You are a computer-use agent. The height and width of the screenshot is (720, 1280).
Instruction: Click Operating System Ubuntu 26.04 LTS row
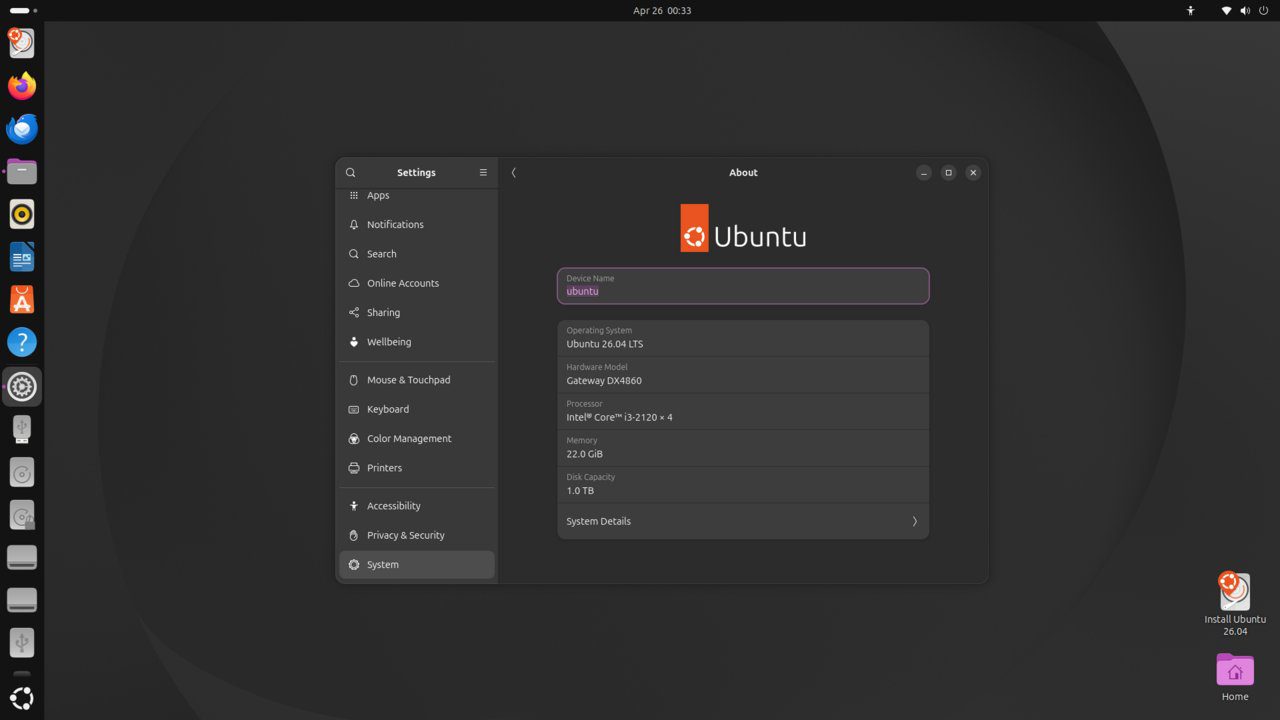743,338
